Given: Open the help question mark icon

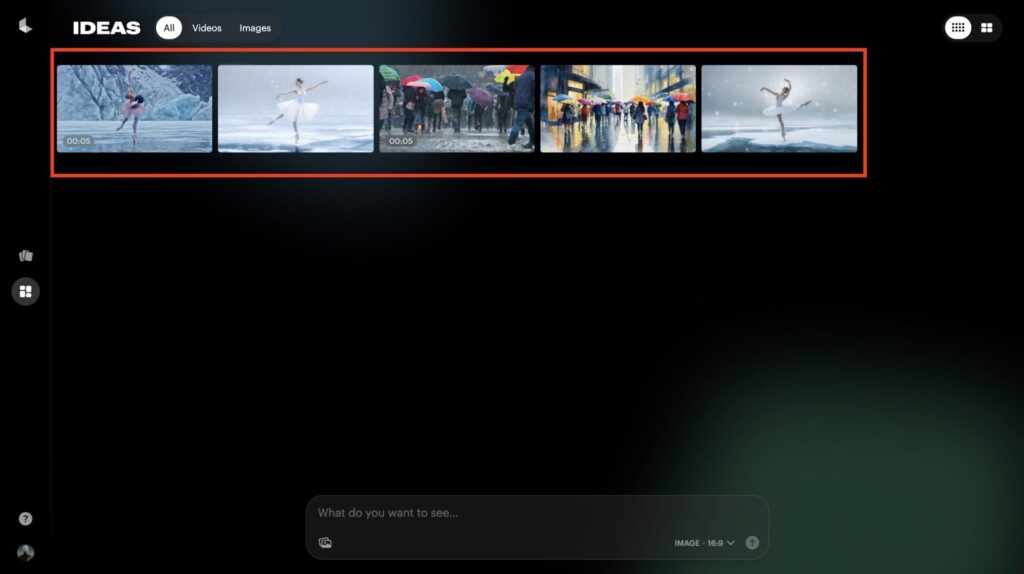Looking at the screenshot, I should tap(25, 519).
